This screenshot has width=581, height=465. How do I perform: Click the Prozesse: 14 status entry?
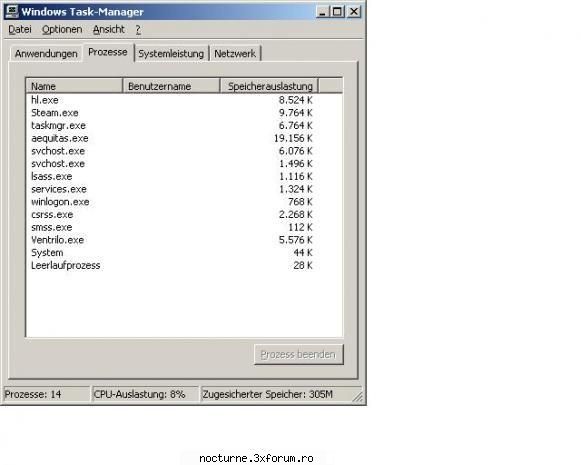click(x=46, y=394)
